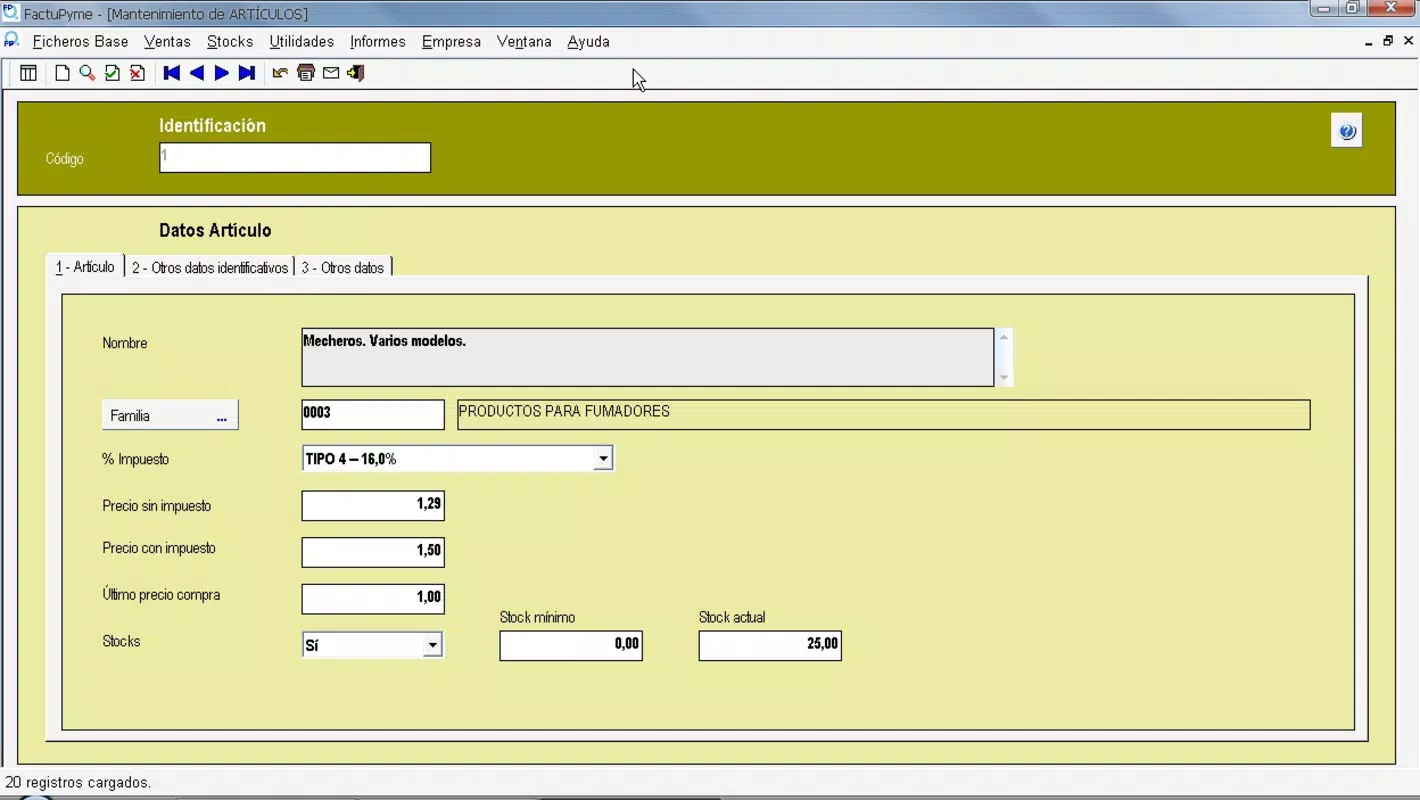Switch to 2 - Otros datos identificativos tab
Viewport: 1420px width, 800px height.
(x=210, y=268)
